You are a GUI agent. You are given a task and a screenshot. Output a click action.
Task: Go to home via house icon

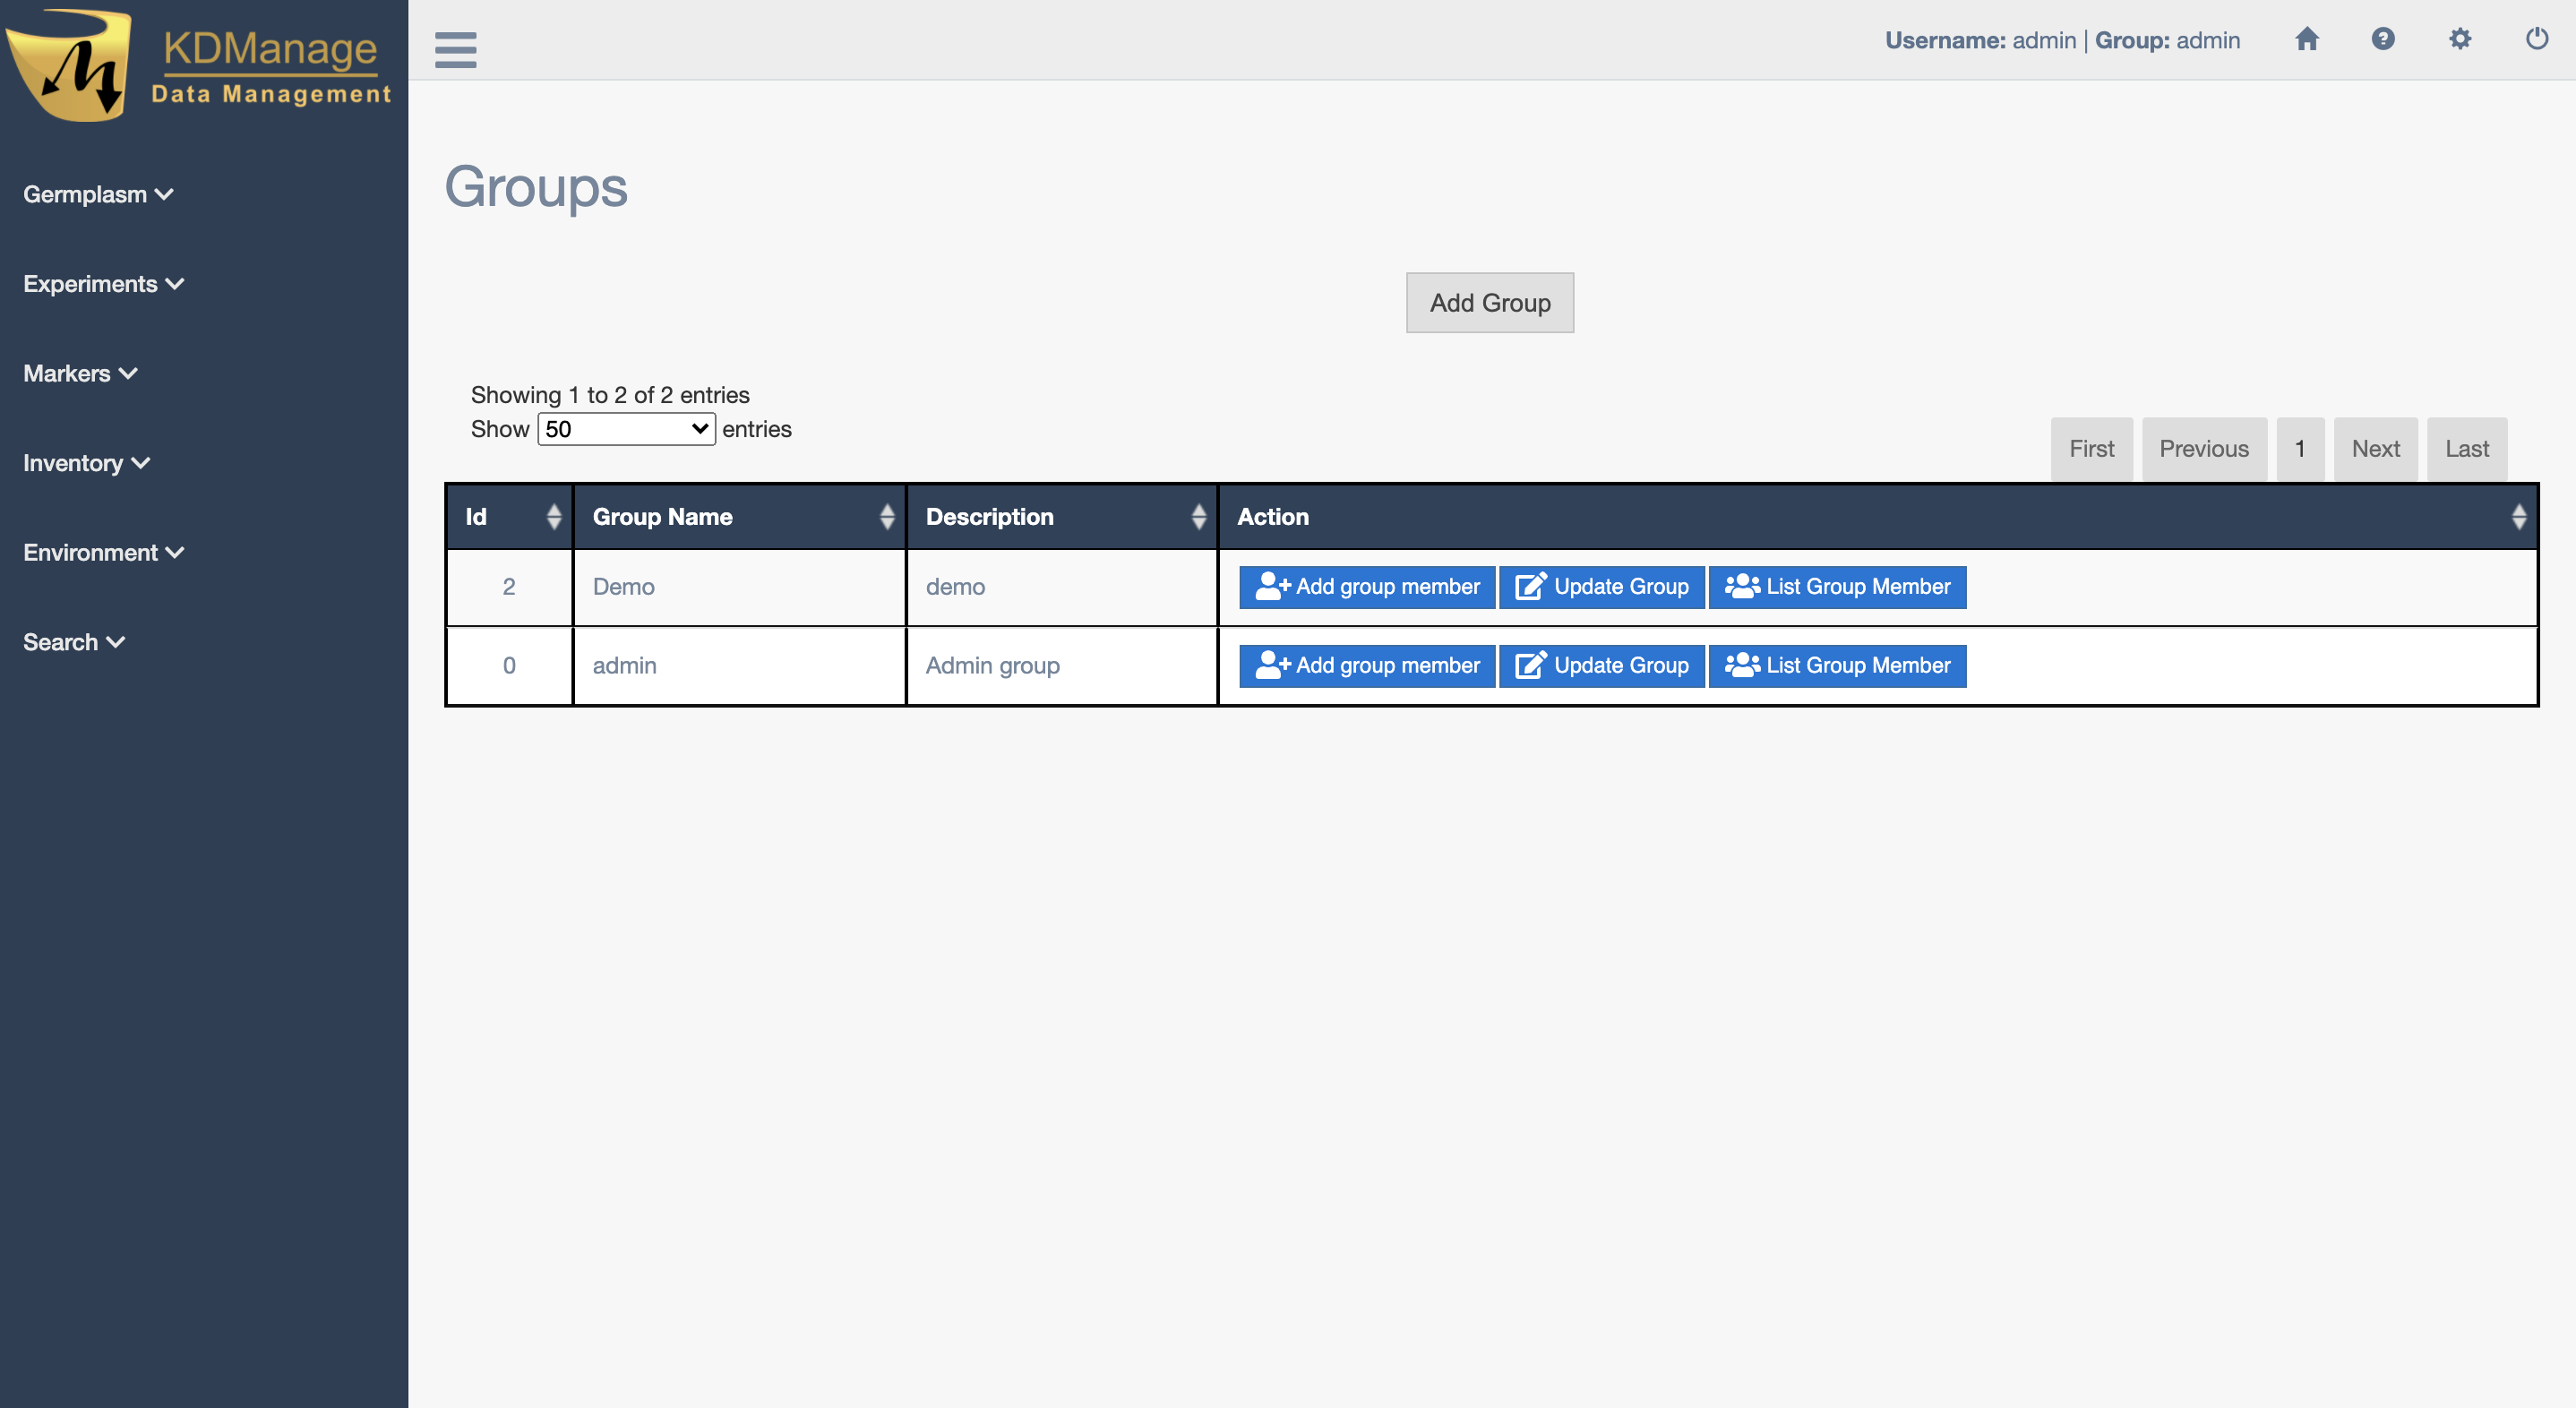pos(2306,40)
